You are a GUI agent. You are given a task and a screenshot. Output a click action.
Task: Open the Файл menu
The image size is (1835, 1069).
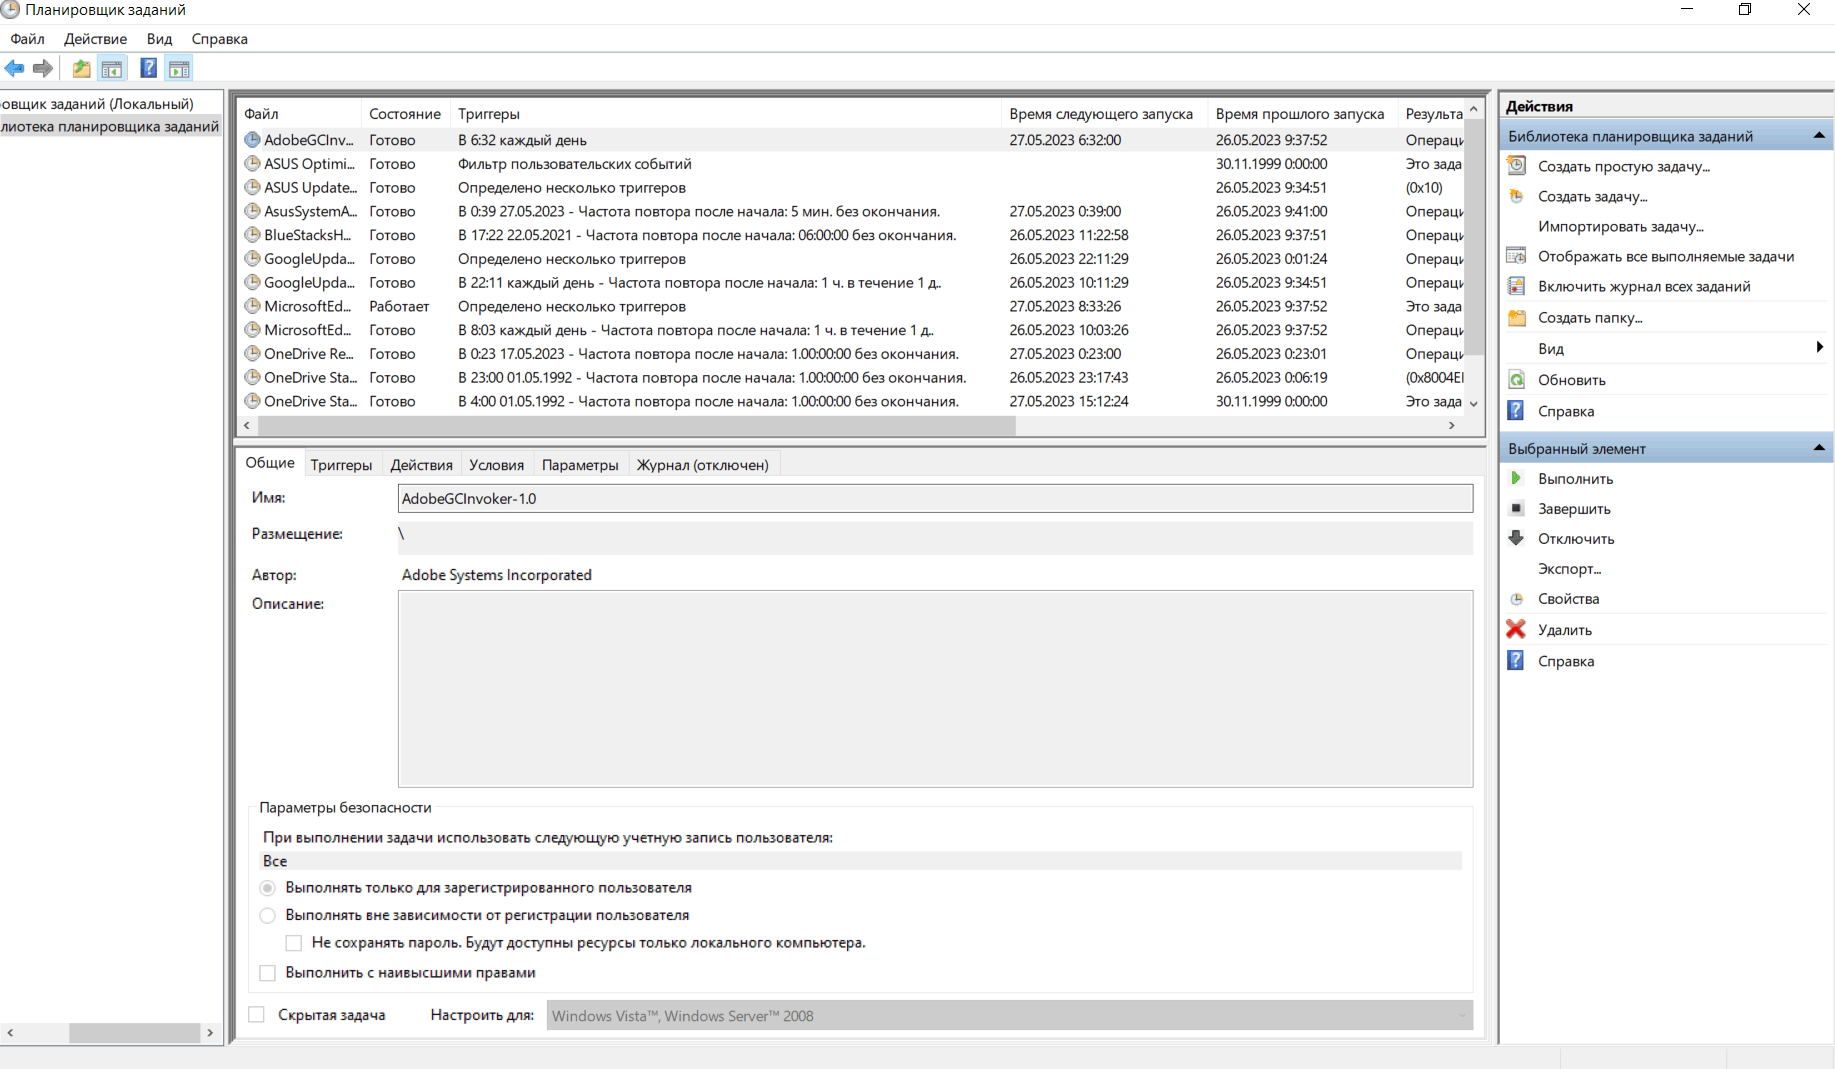(28, 39)
